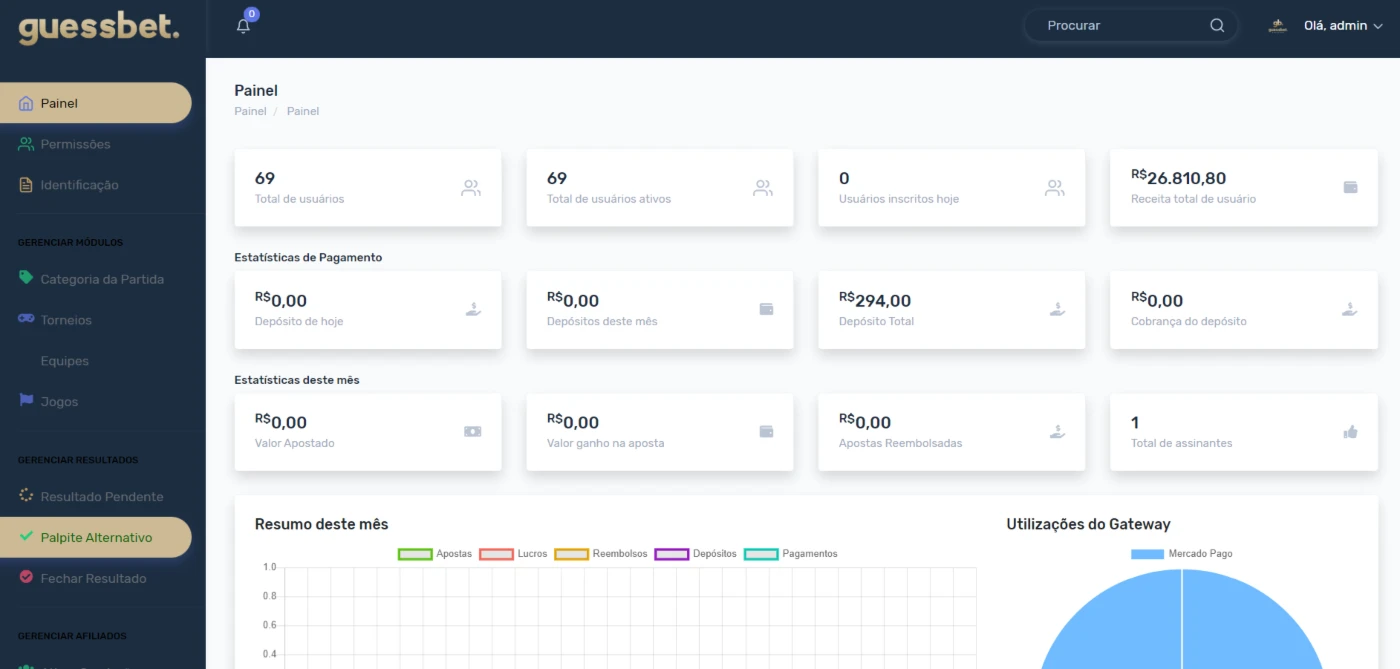Expand the Permissões sidebar menu
1400x669 pixels.
[75, 144]
